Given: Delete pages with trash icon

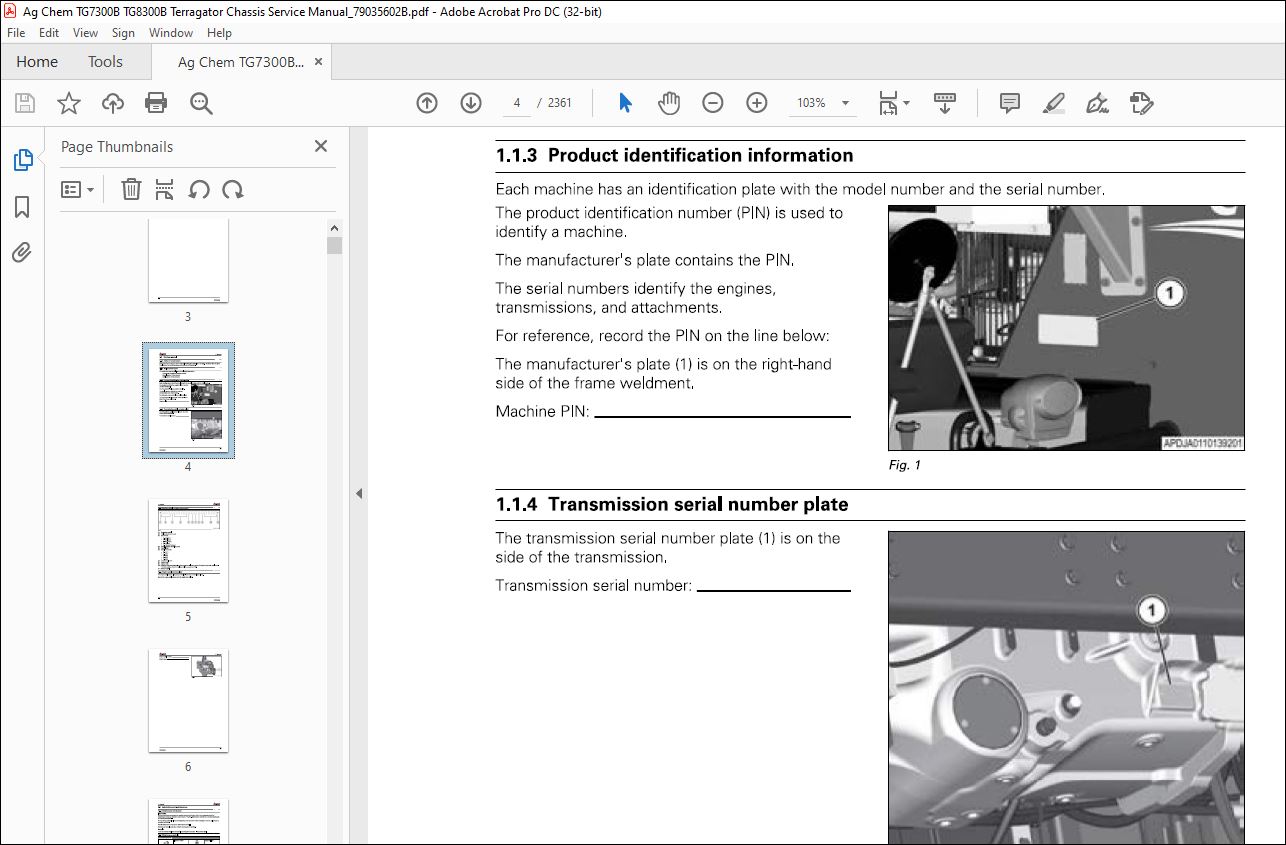Looking at the screenshot, I should point(131,189).
